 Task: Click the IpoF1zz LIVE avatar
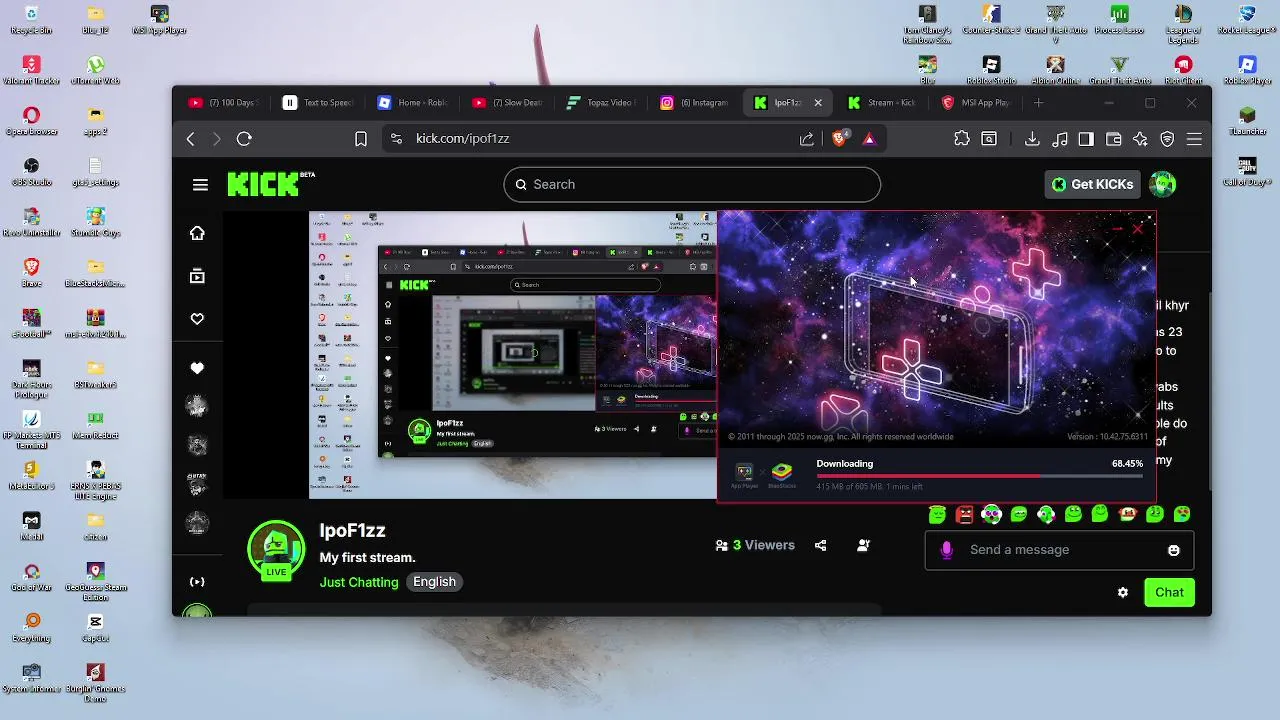pos(276,550)
